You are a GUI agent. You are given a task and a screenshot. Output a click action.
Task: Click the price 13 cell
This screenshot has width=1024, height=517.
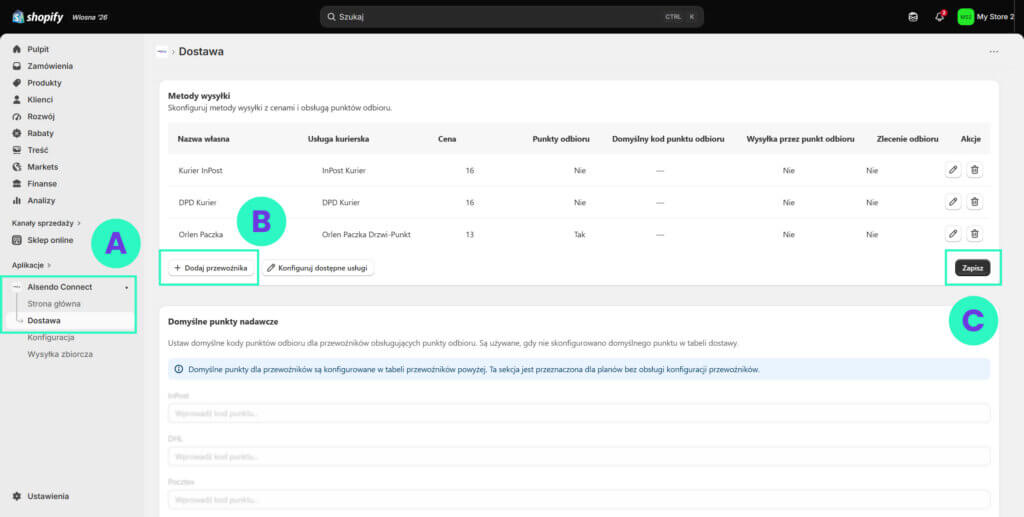pyautogui.click(x=470, y=234)
